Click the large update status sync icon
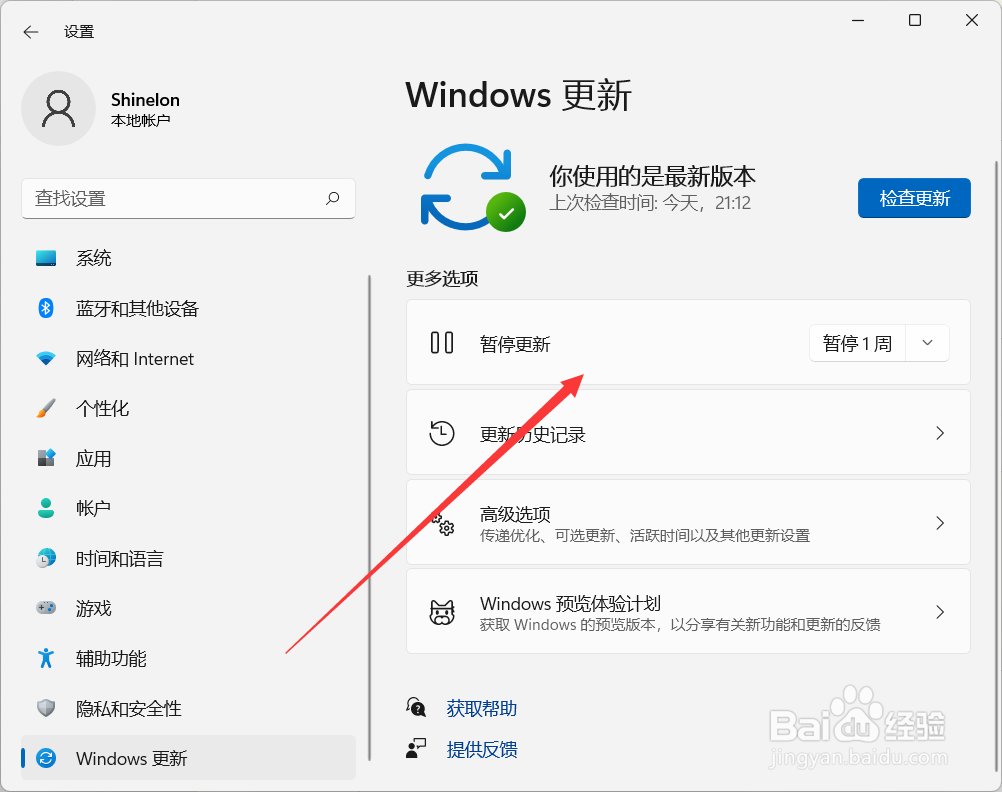This screenshot has width=1002, height=792. coord(473,188)
